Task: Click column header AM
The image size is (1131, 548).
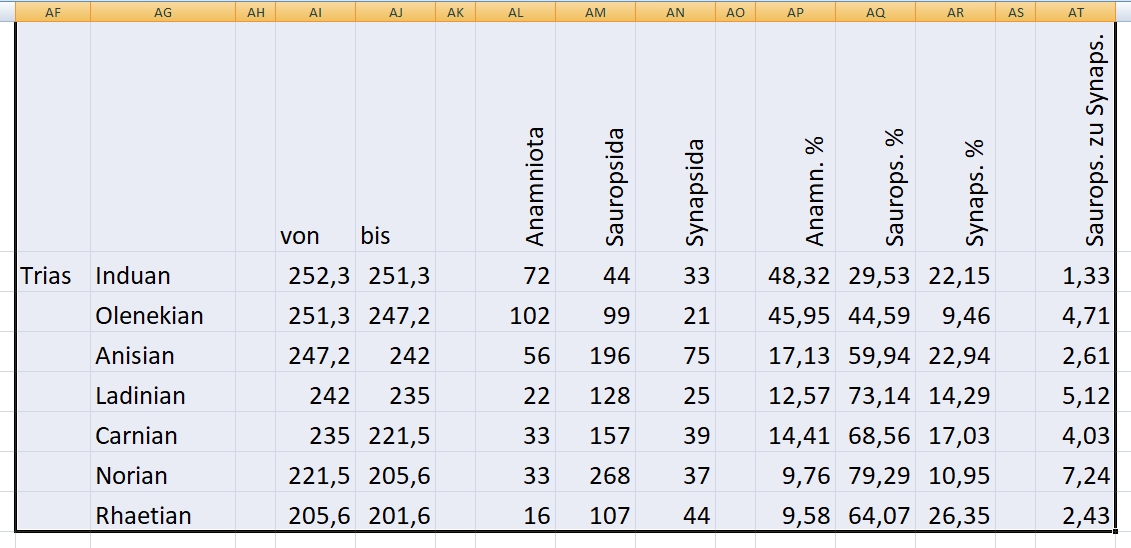Action: pyautogui.click(x=595, y=11)
